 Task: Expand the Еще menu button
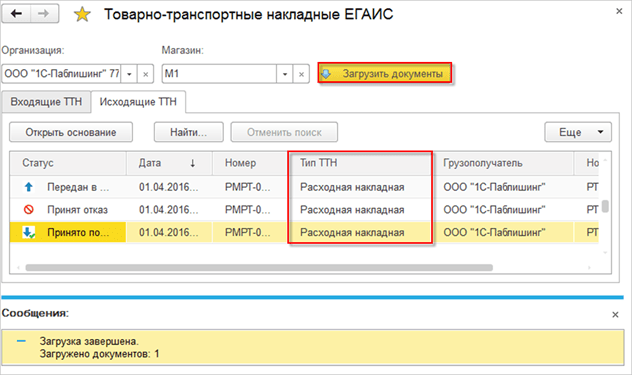pyautogui.click(x=578, y=132)
